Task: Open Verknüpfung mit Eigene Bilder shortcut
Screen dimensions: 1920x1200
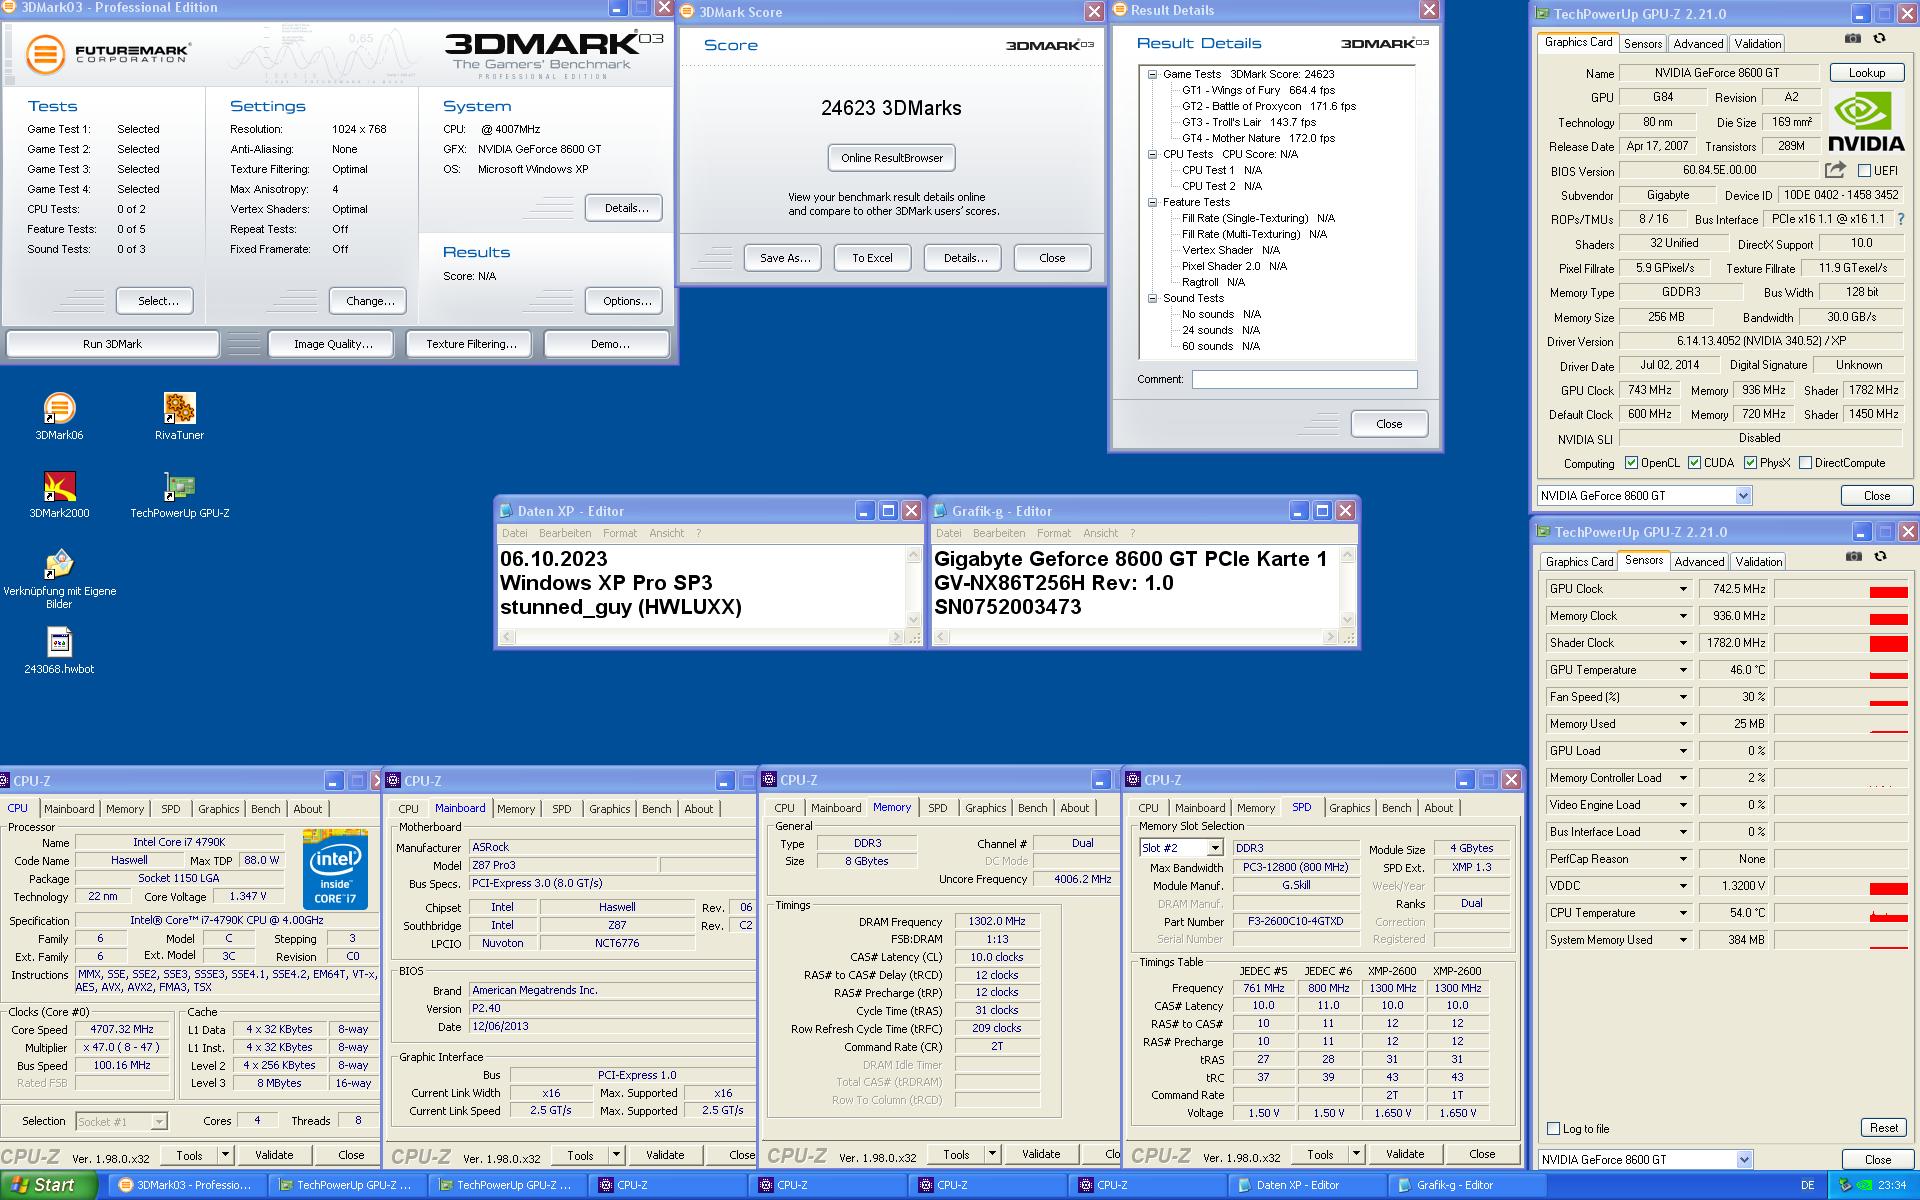Action: tap(59, 578)
